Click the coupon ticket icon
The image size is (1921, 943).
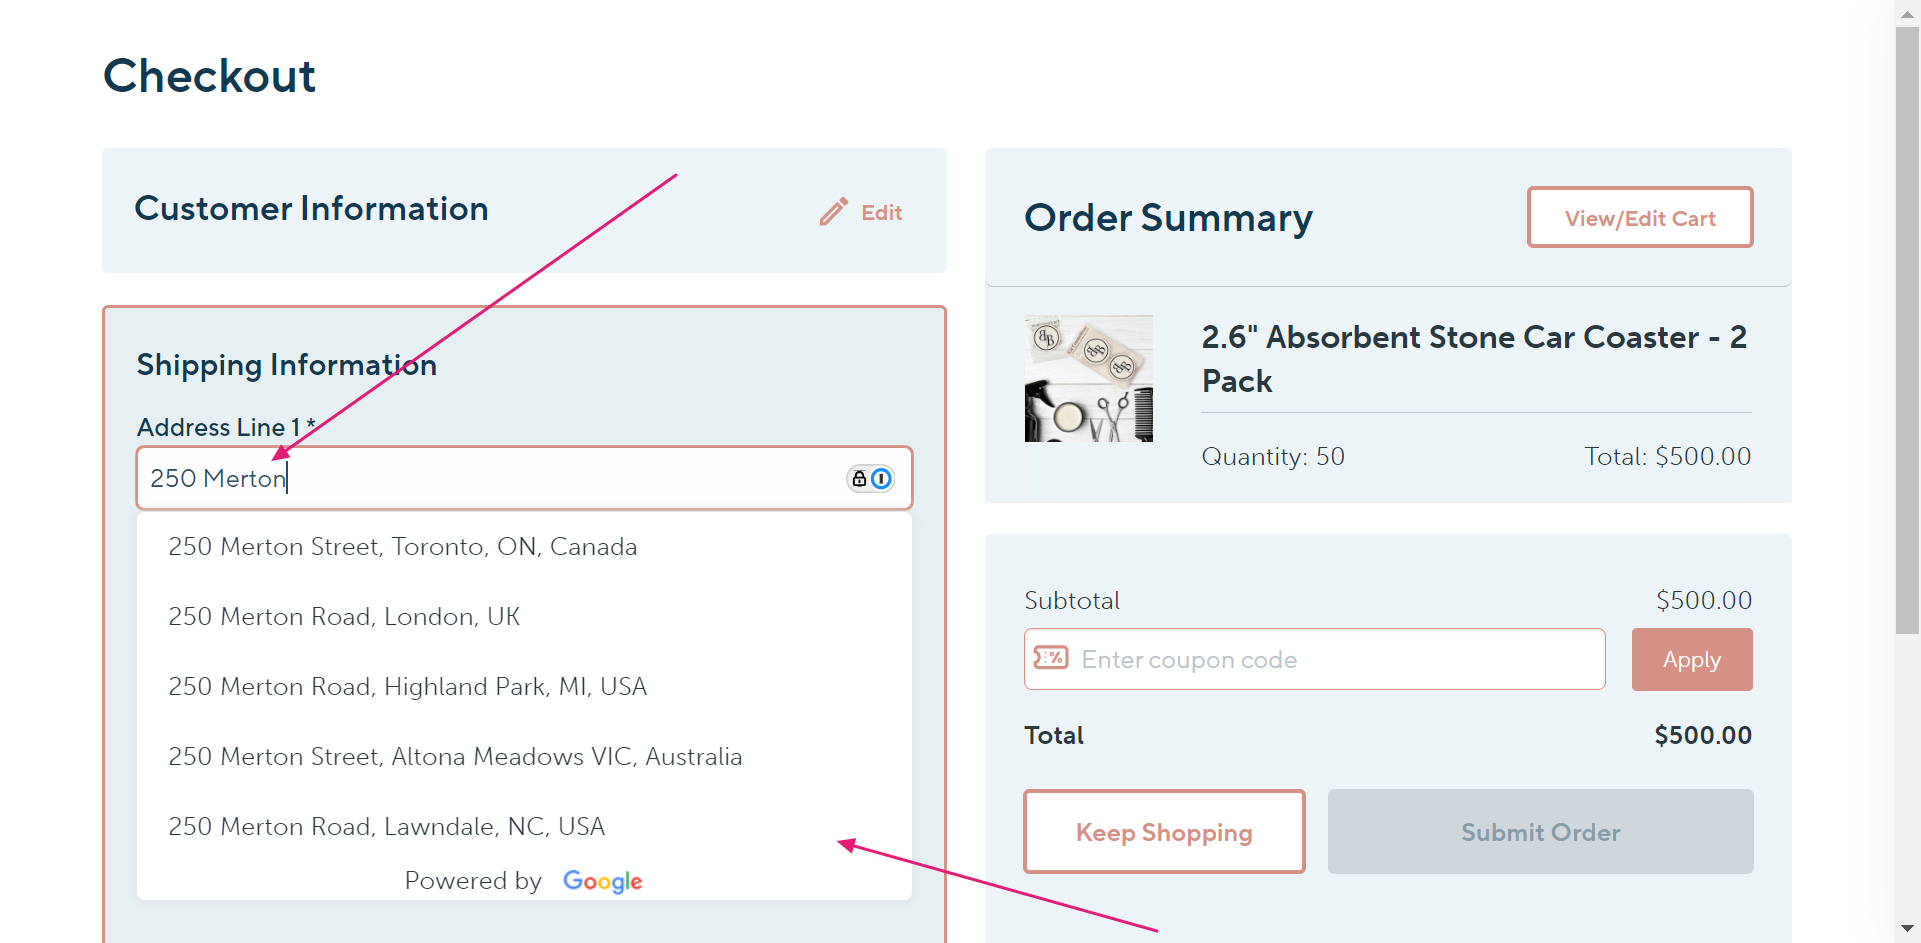pos(1051,658)
